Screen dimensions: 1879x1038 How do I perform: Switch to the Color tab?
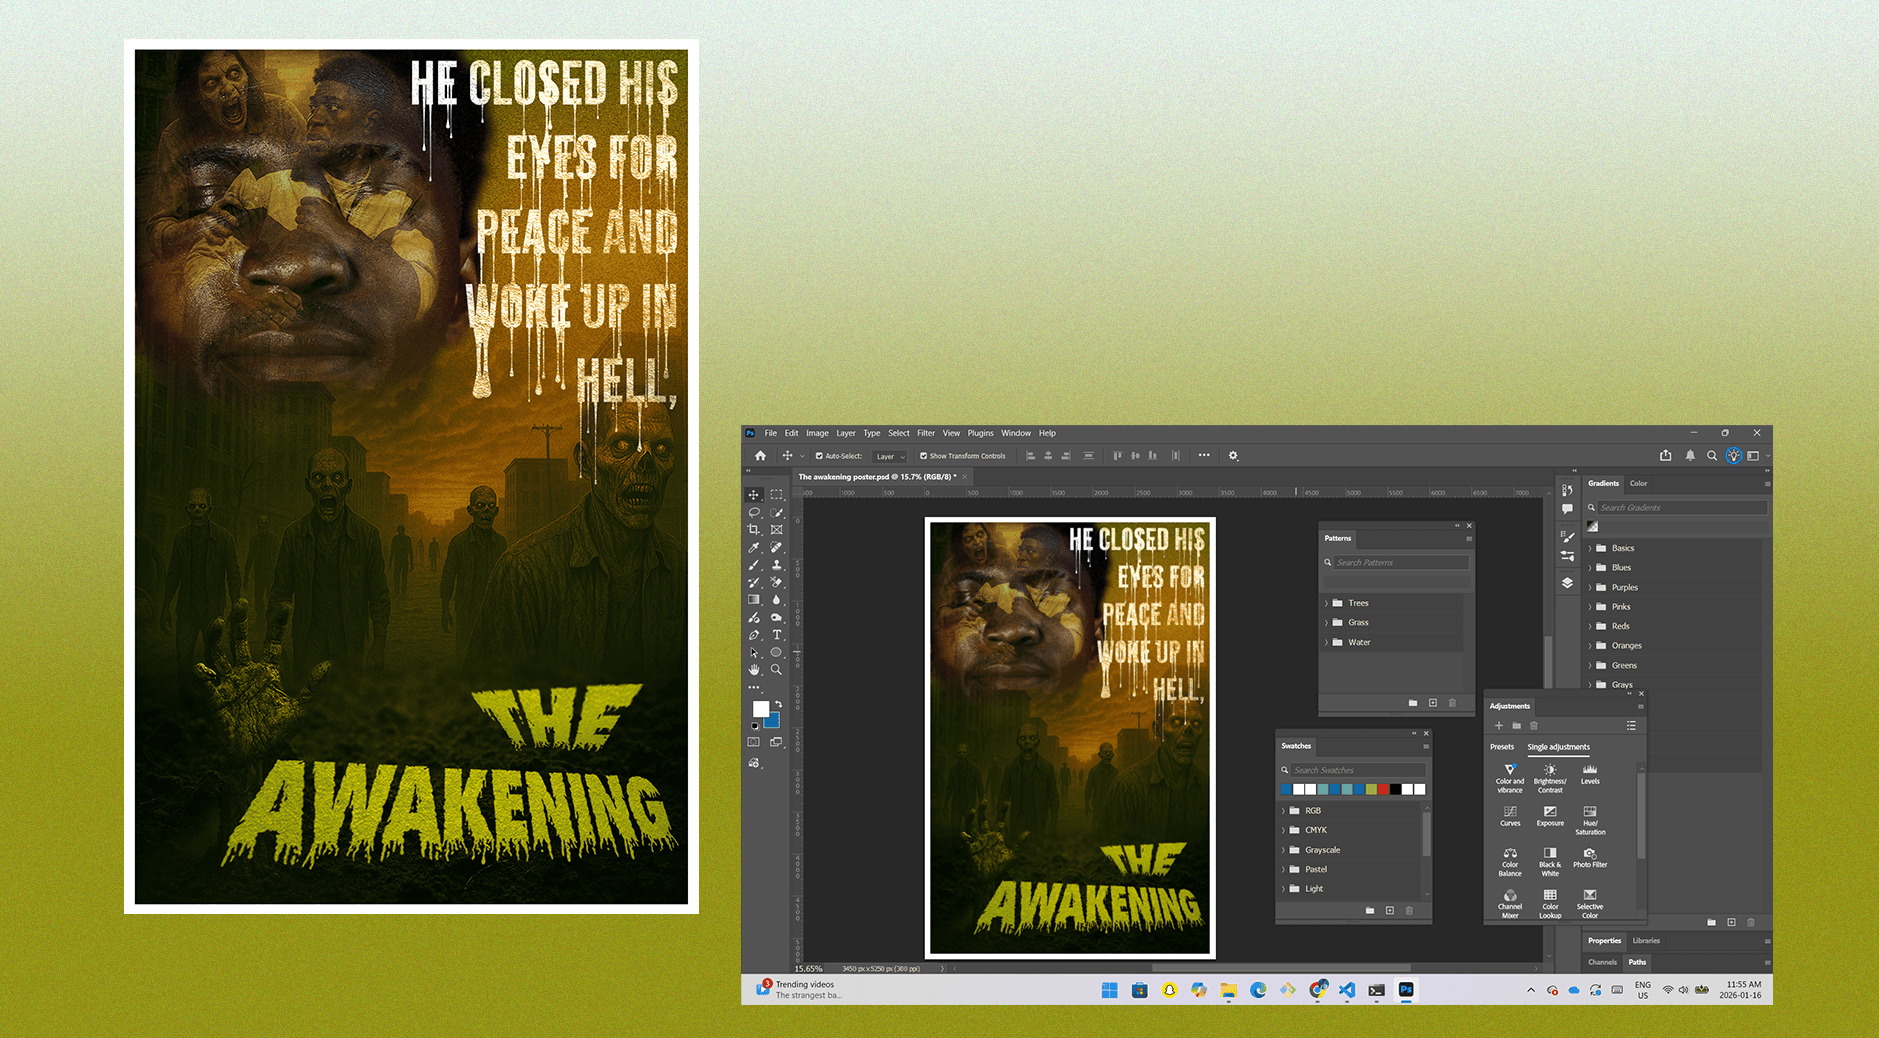point(1638,483)
